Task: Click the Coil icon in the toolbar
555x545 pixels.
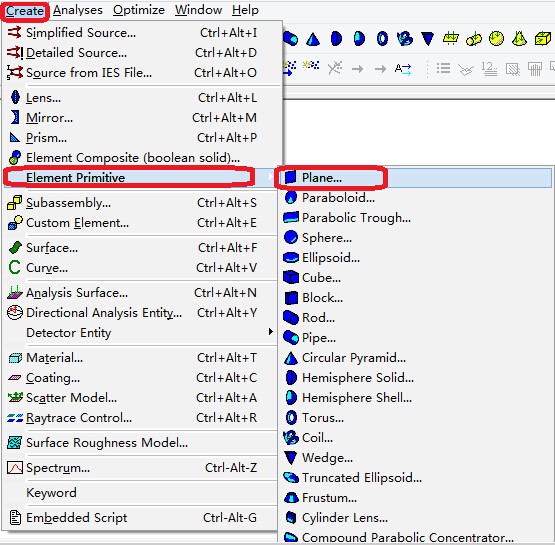Action: tap(405, 39)
